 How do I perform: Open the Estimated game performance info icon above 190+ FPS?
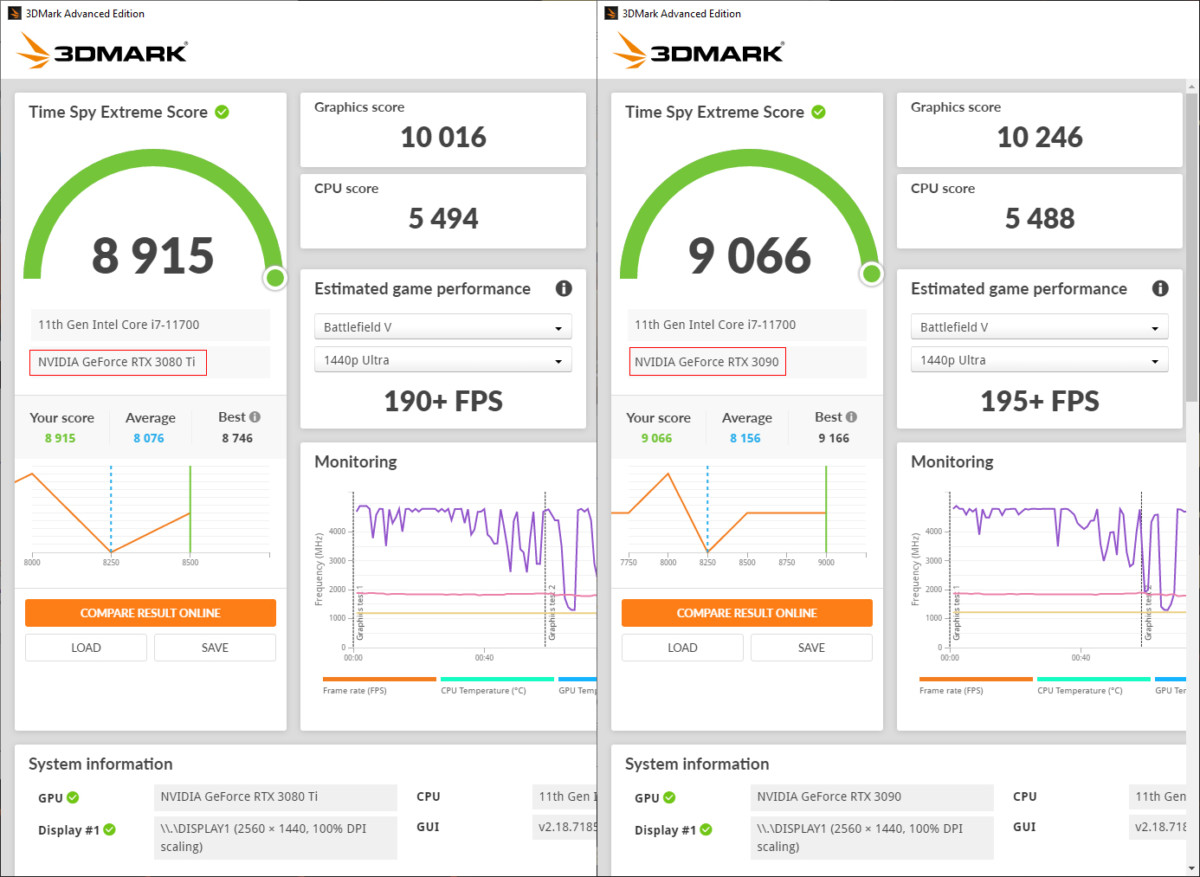[x=564, y=288]
